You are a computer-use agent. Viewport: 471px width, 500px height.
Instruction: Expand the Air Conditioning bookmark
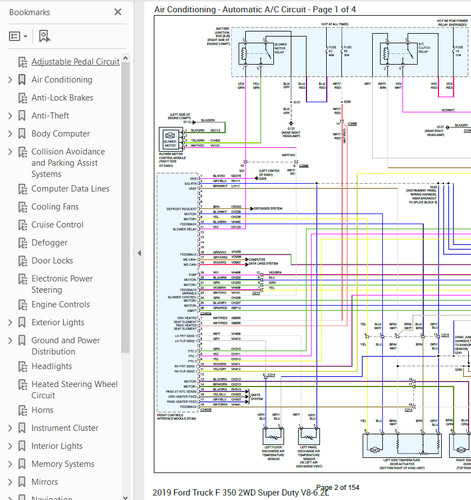tap(10, 80)
